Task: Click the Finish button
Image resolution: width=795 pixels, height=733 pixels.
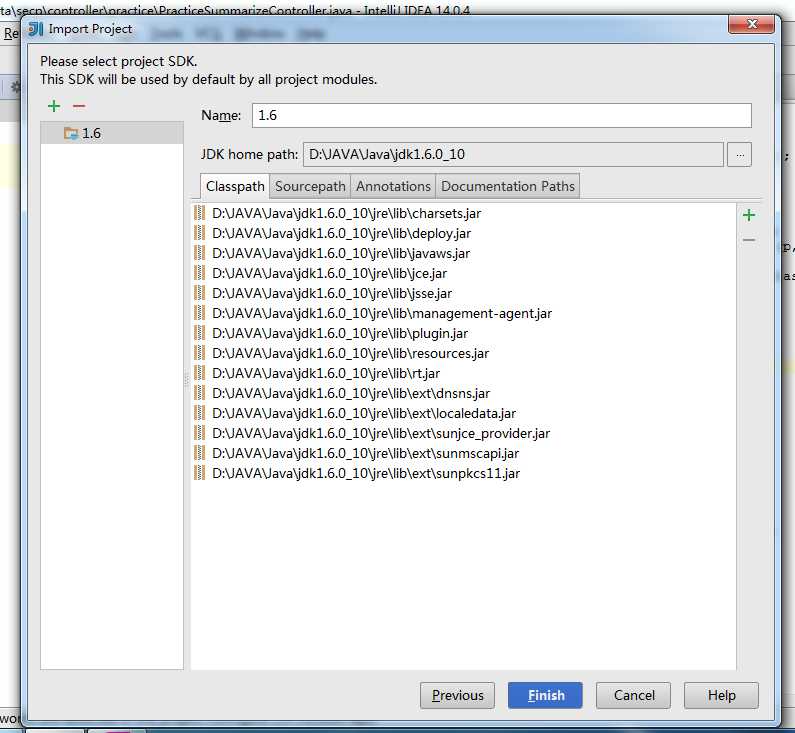Action: click(546, 695)
